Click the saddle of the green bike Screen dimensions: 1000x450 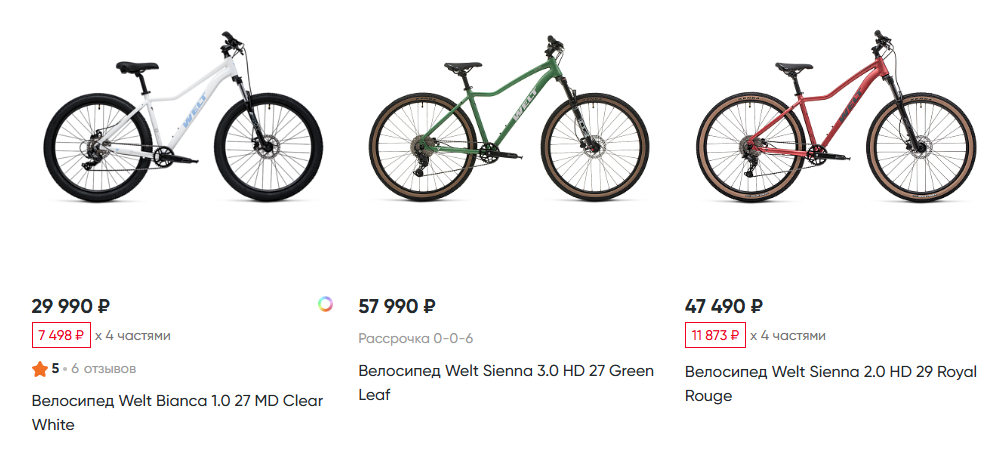(460, 68)
